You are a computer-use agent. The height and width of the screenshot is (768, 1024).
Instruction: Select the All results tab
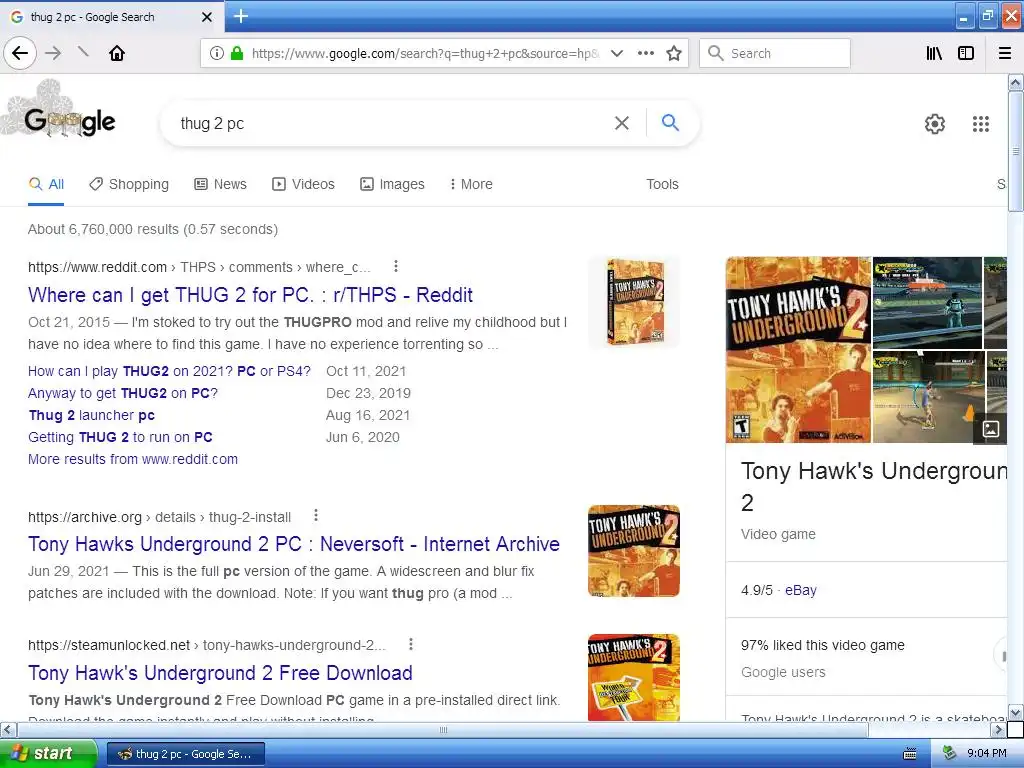[46, 184]
